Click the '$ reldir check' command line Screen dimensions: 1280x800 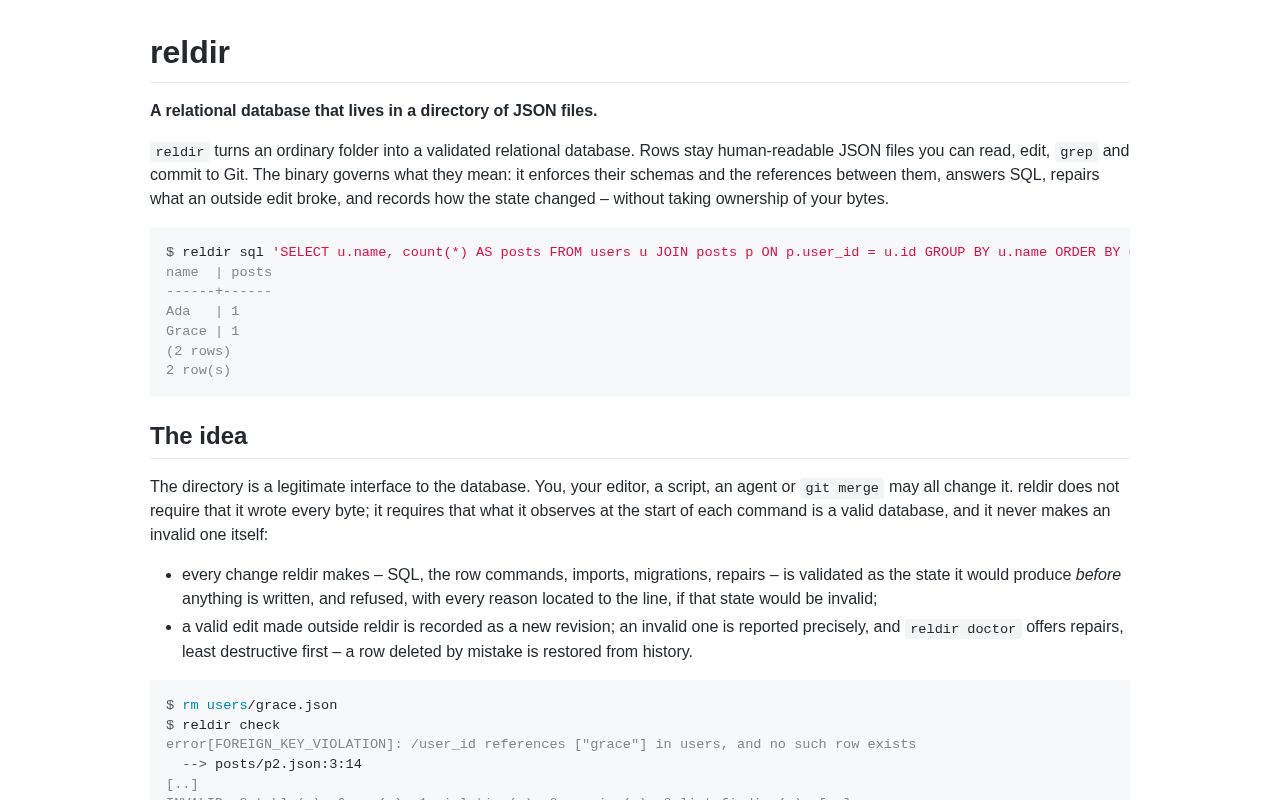pyautogui.click(x=223, y=725)
